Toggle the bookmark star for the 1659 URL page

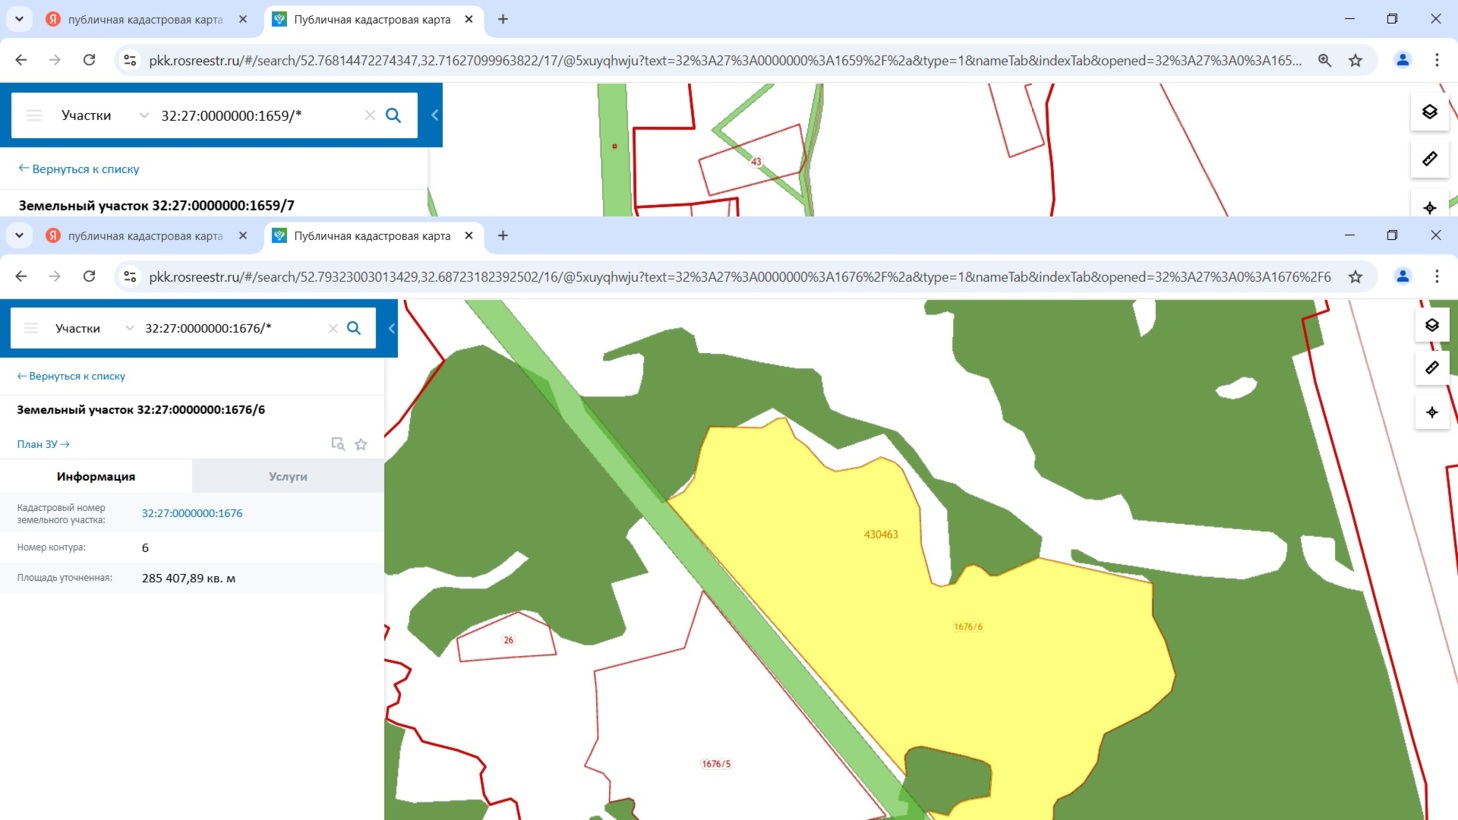click(x=1355, y=60)
